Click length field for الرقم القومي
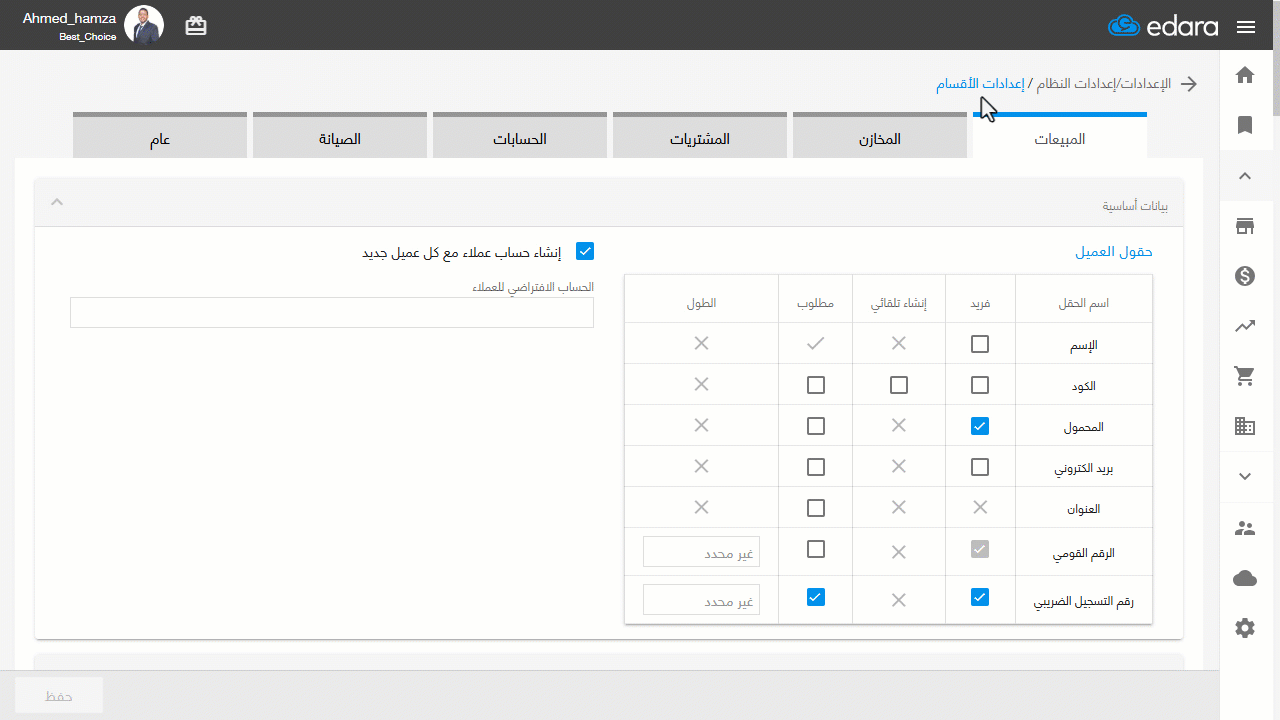Image resolution: width=1280 pixels, height=720 pixels. [701, 551]
